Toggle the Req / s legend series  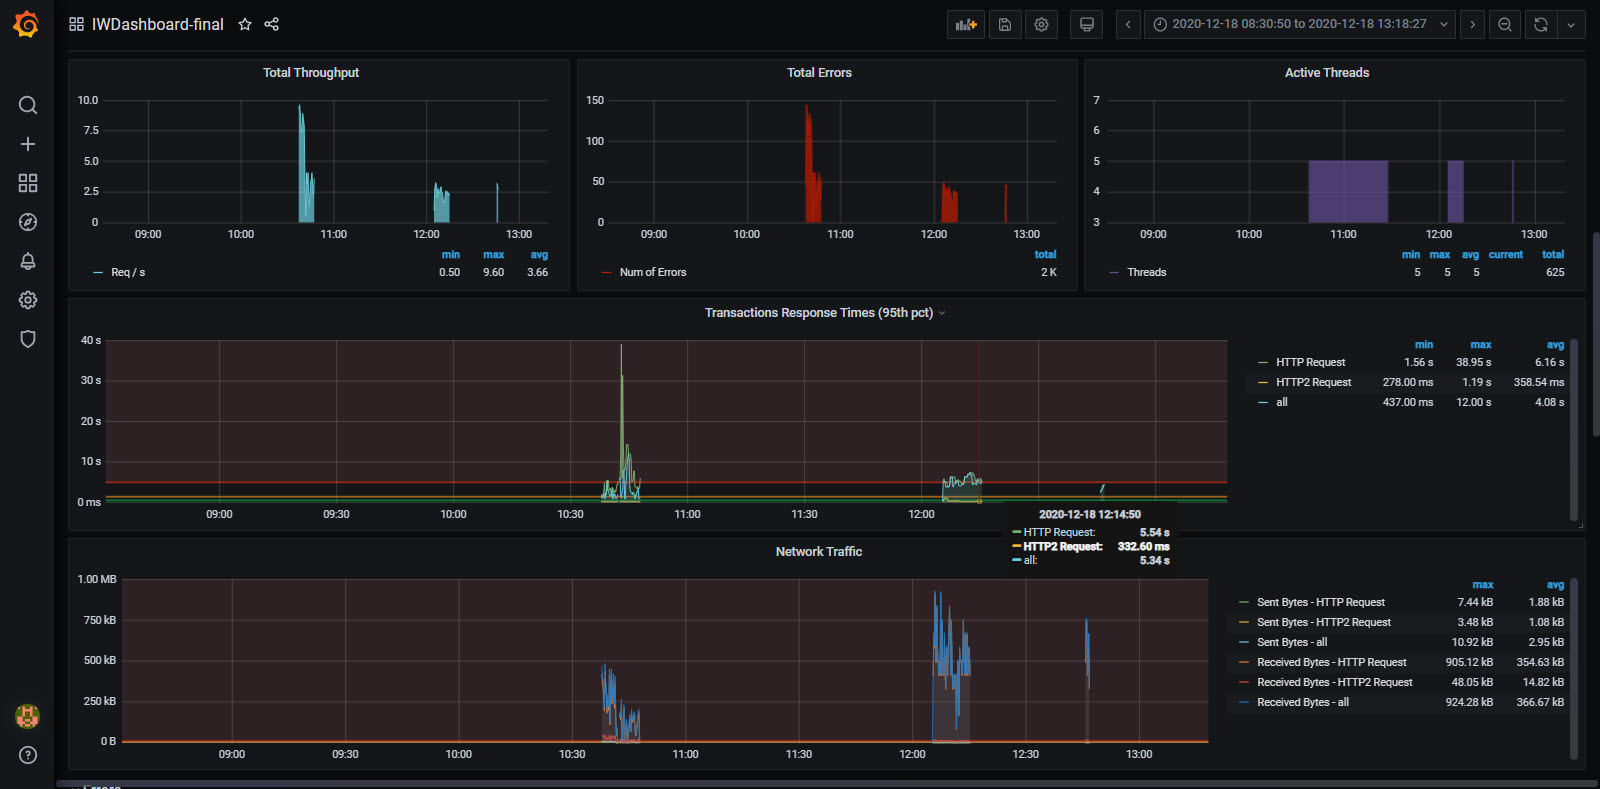click(128, 272)
